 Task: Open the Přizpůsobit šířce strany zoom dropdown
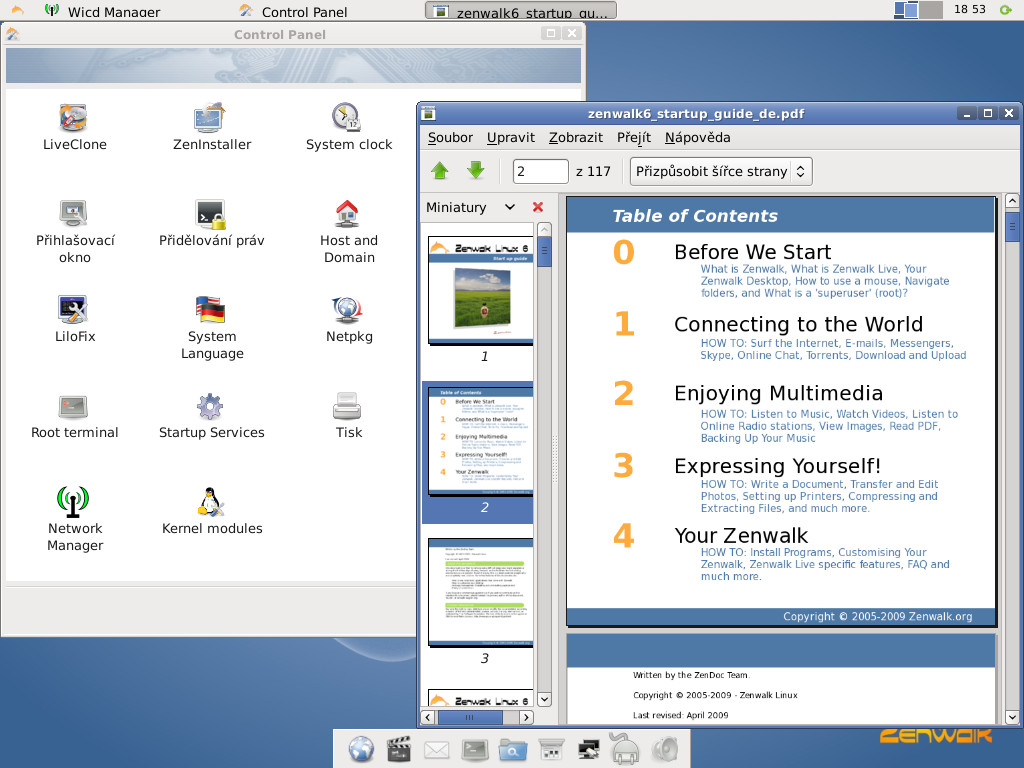(721, 171)
